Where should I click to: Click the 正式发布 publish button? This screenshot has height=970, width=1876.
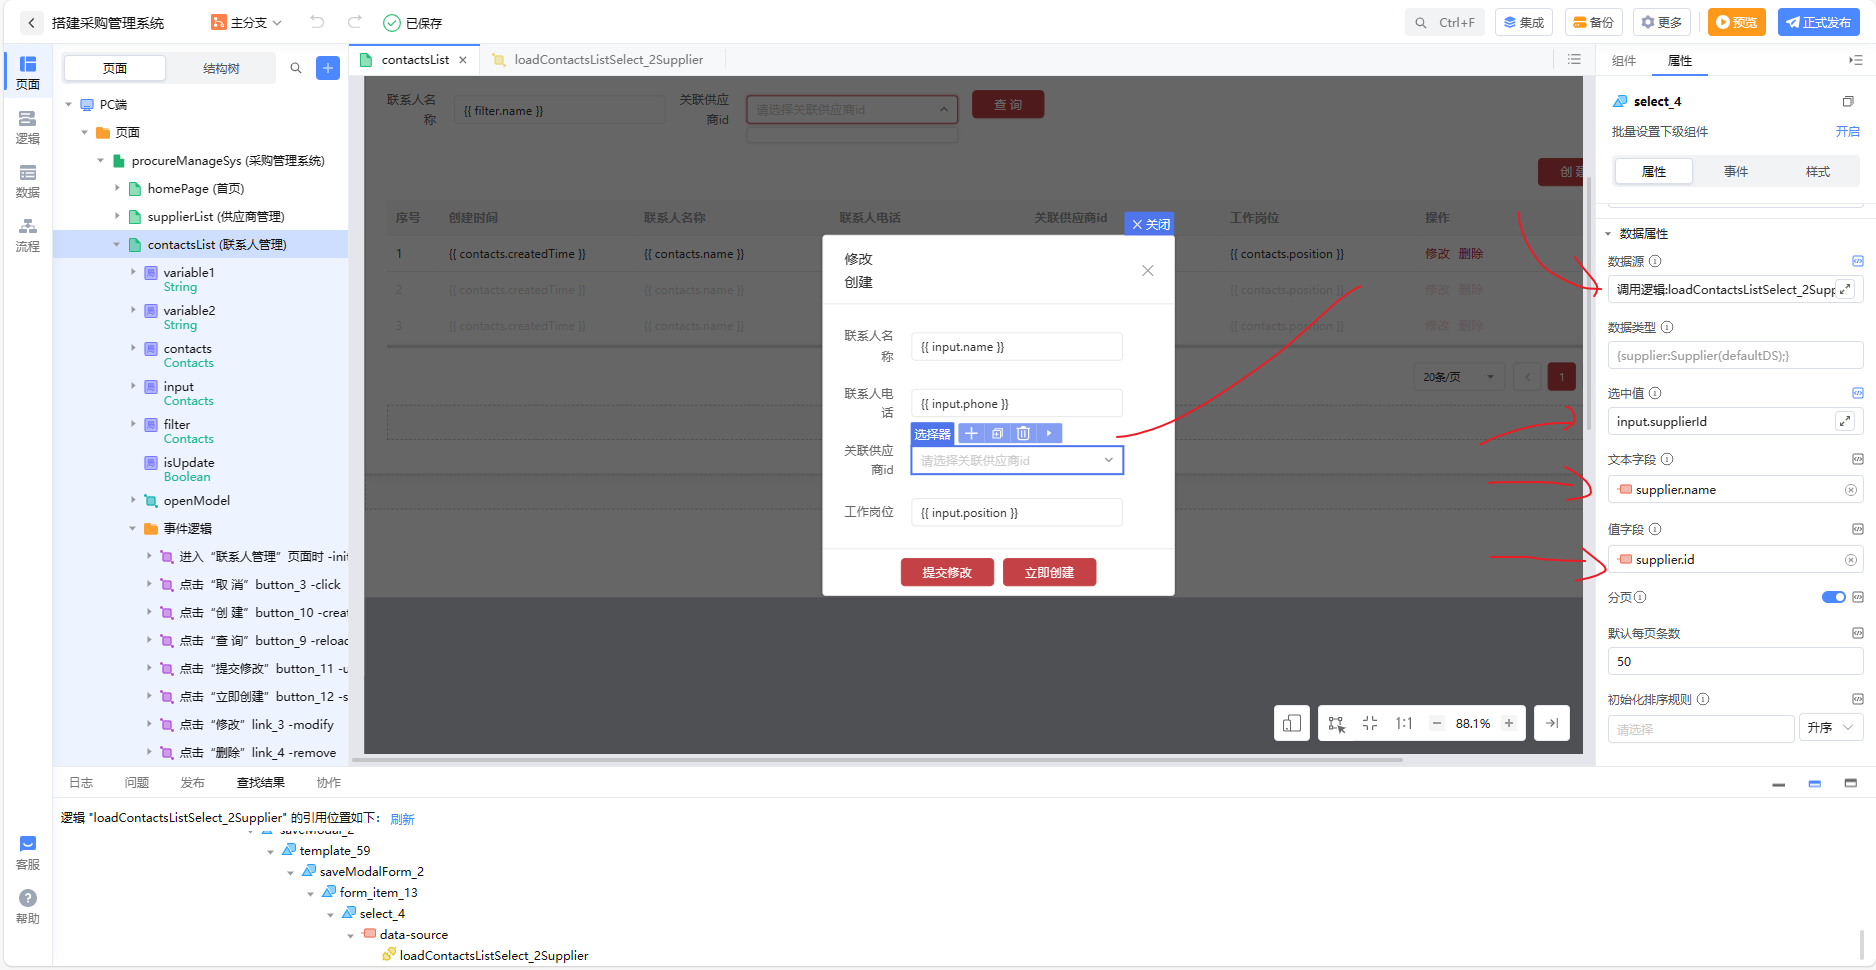(x=1818, y=22)
